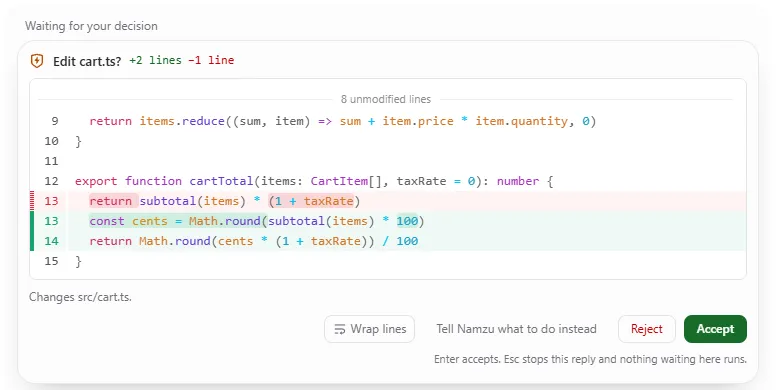Screen dimensions: 780x390
Task: Click the 'Changes src/cart.ts.' description
Action: tap(81, 297)
